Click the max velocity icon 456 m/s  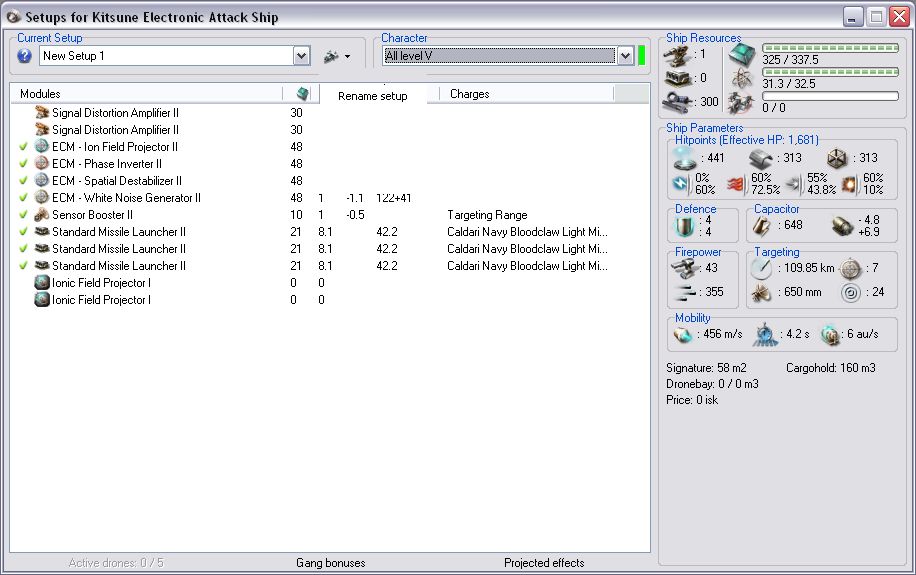(683, 335)
